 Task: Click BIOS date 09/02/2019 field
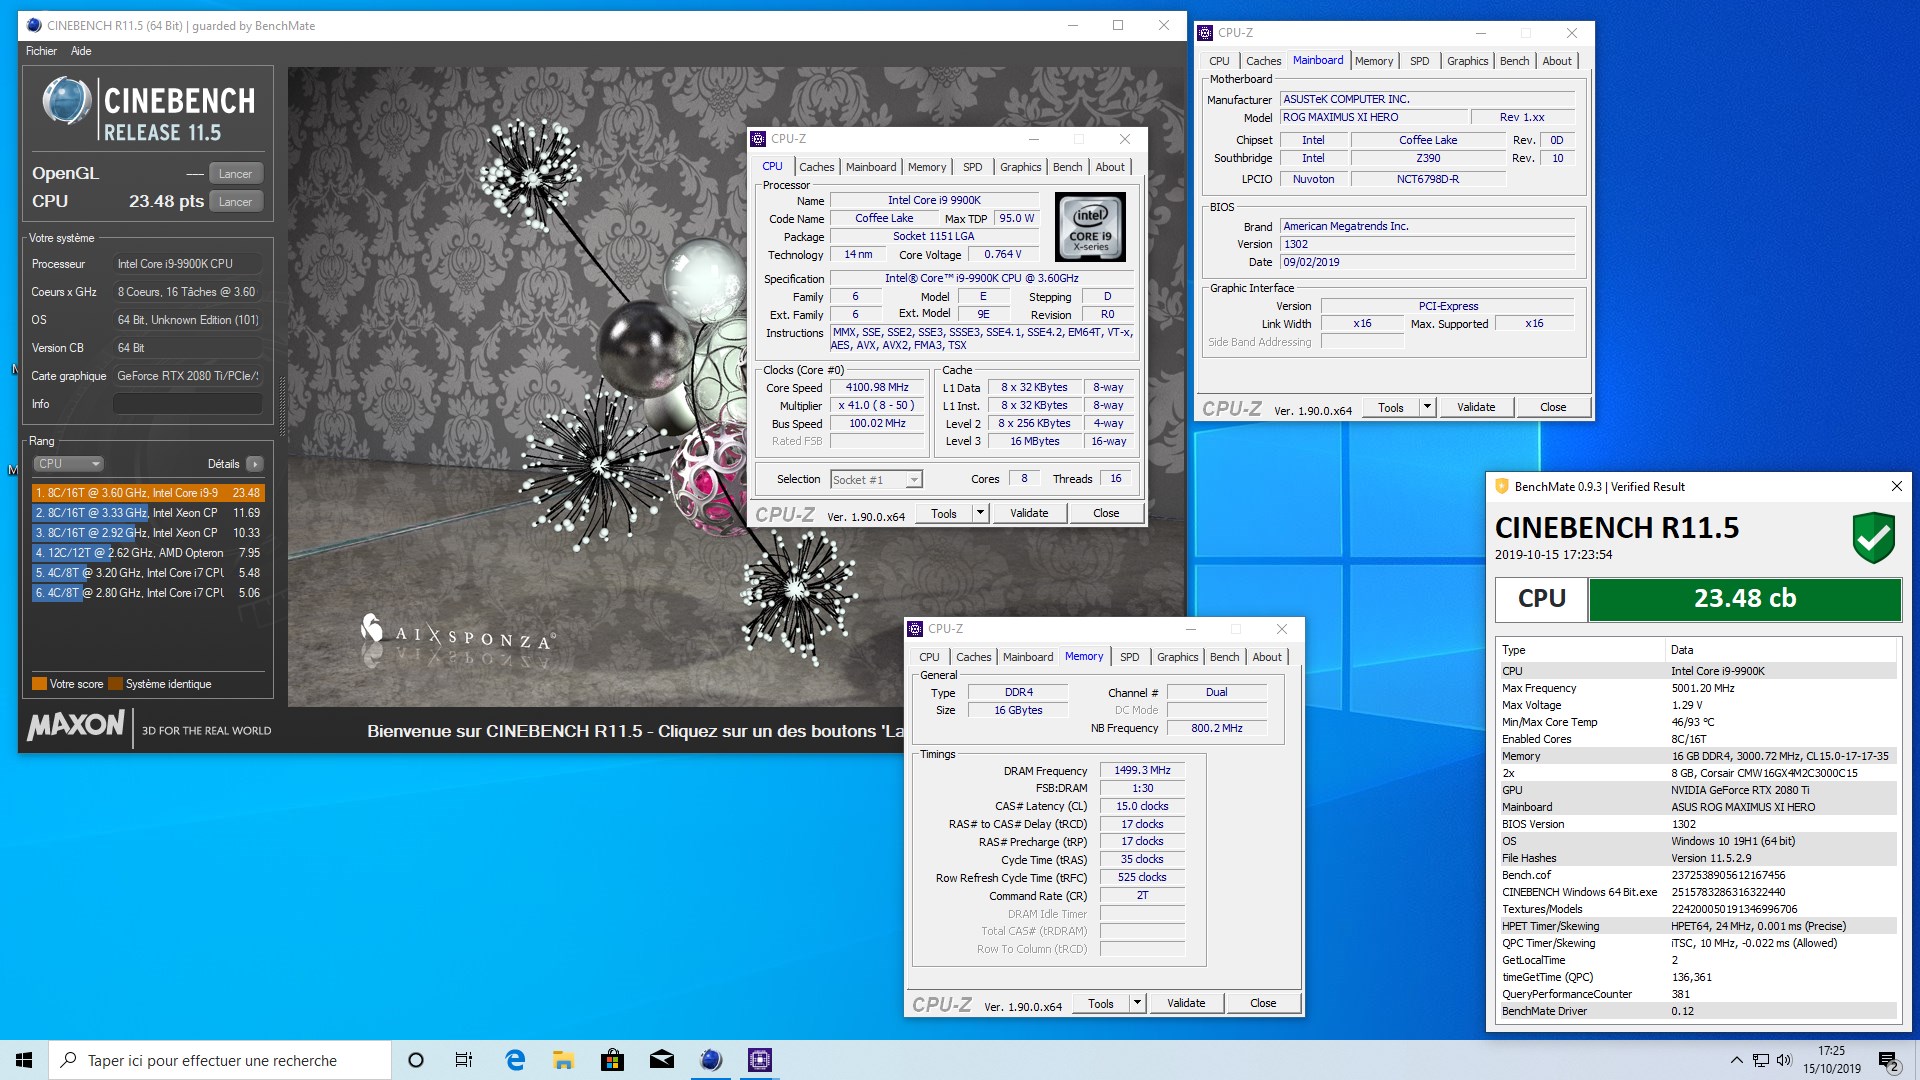coord(1427,262)
